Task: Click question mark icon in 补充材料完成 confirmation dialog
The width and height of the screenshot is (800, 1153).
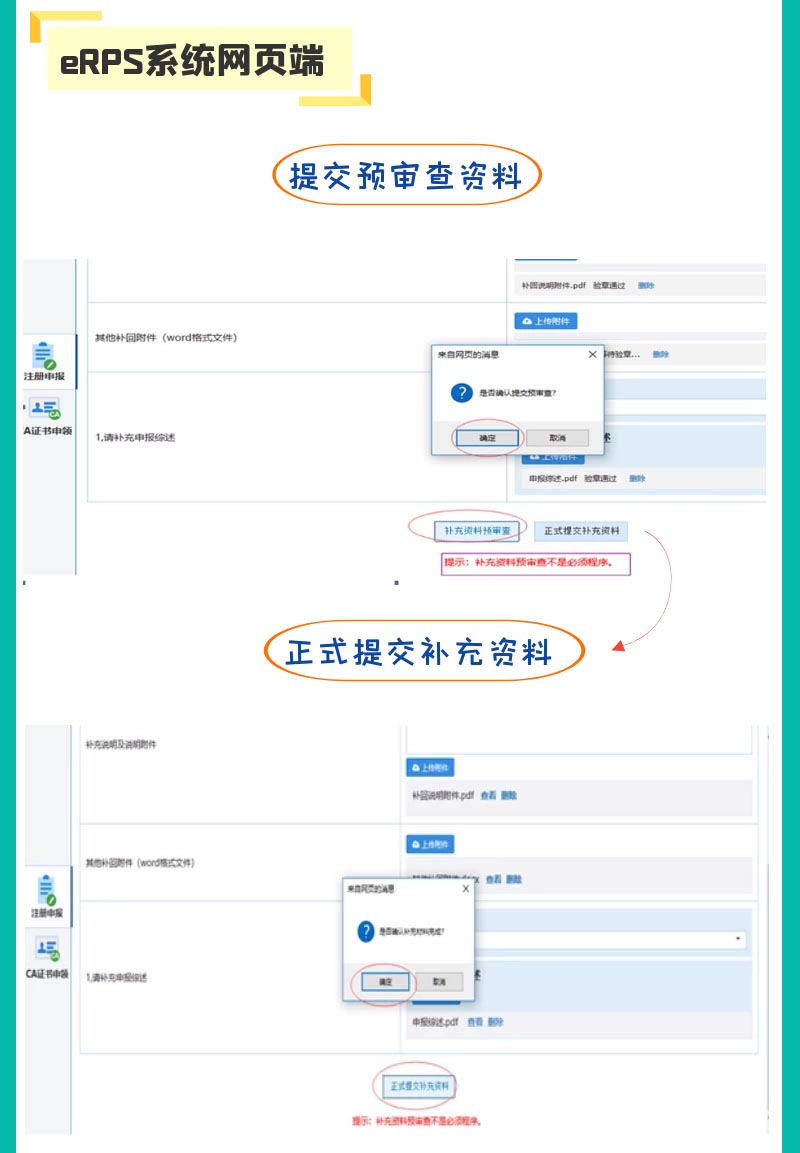Action: [363, 931]
